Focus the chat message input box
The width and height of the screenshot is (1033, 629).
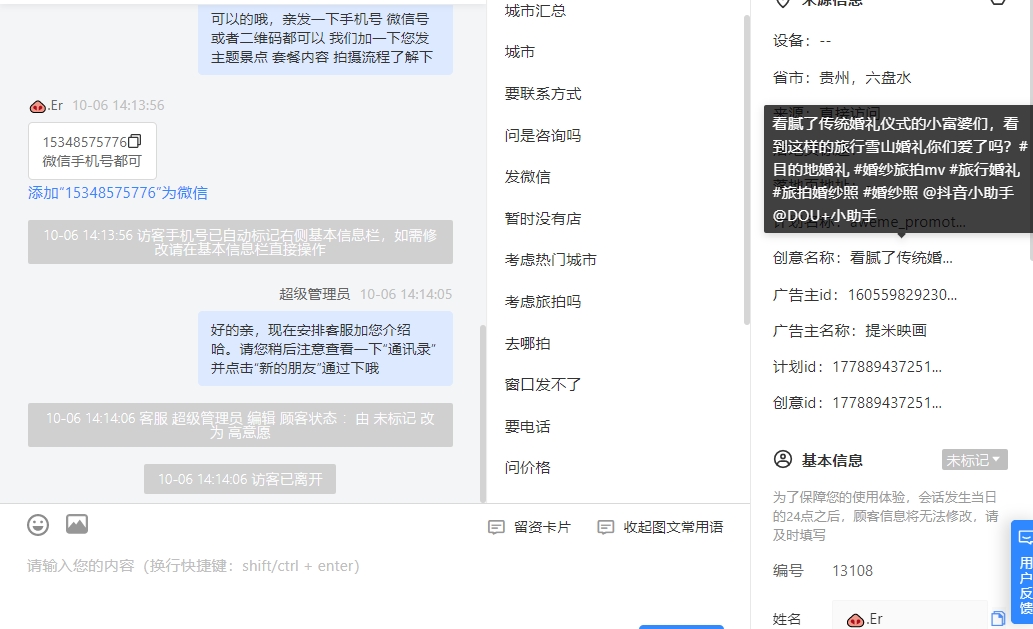point(375,566)
